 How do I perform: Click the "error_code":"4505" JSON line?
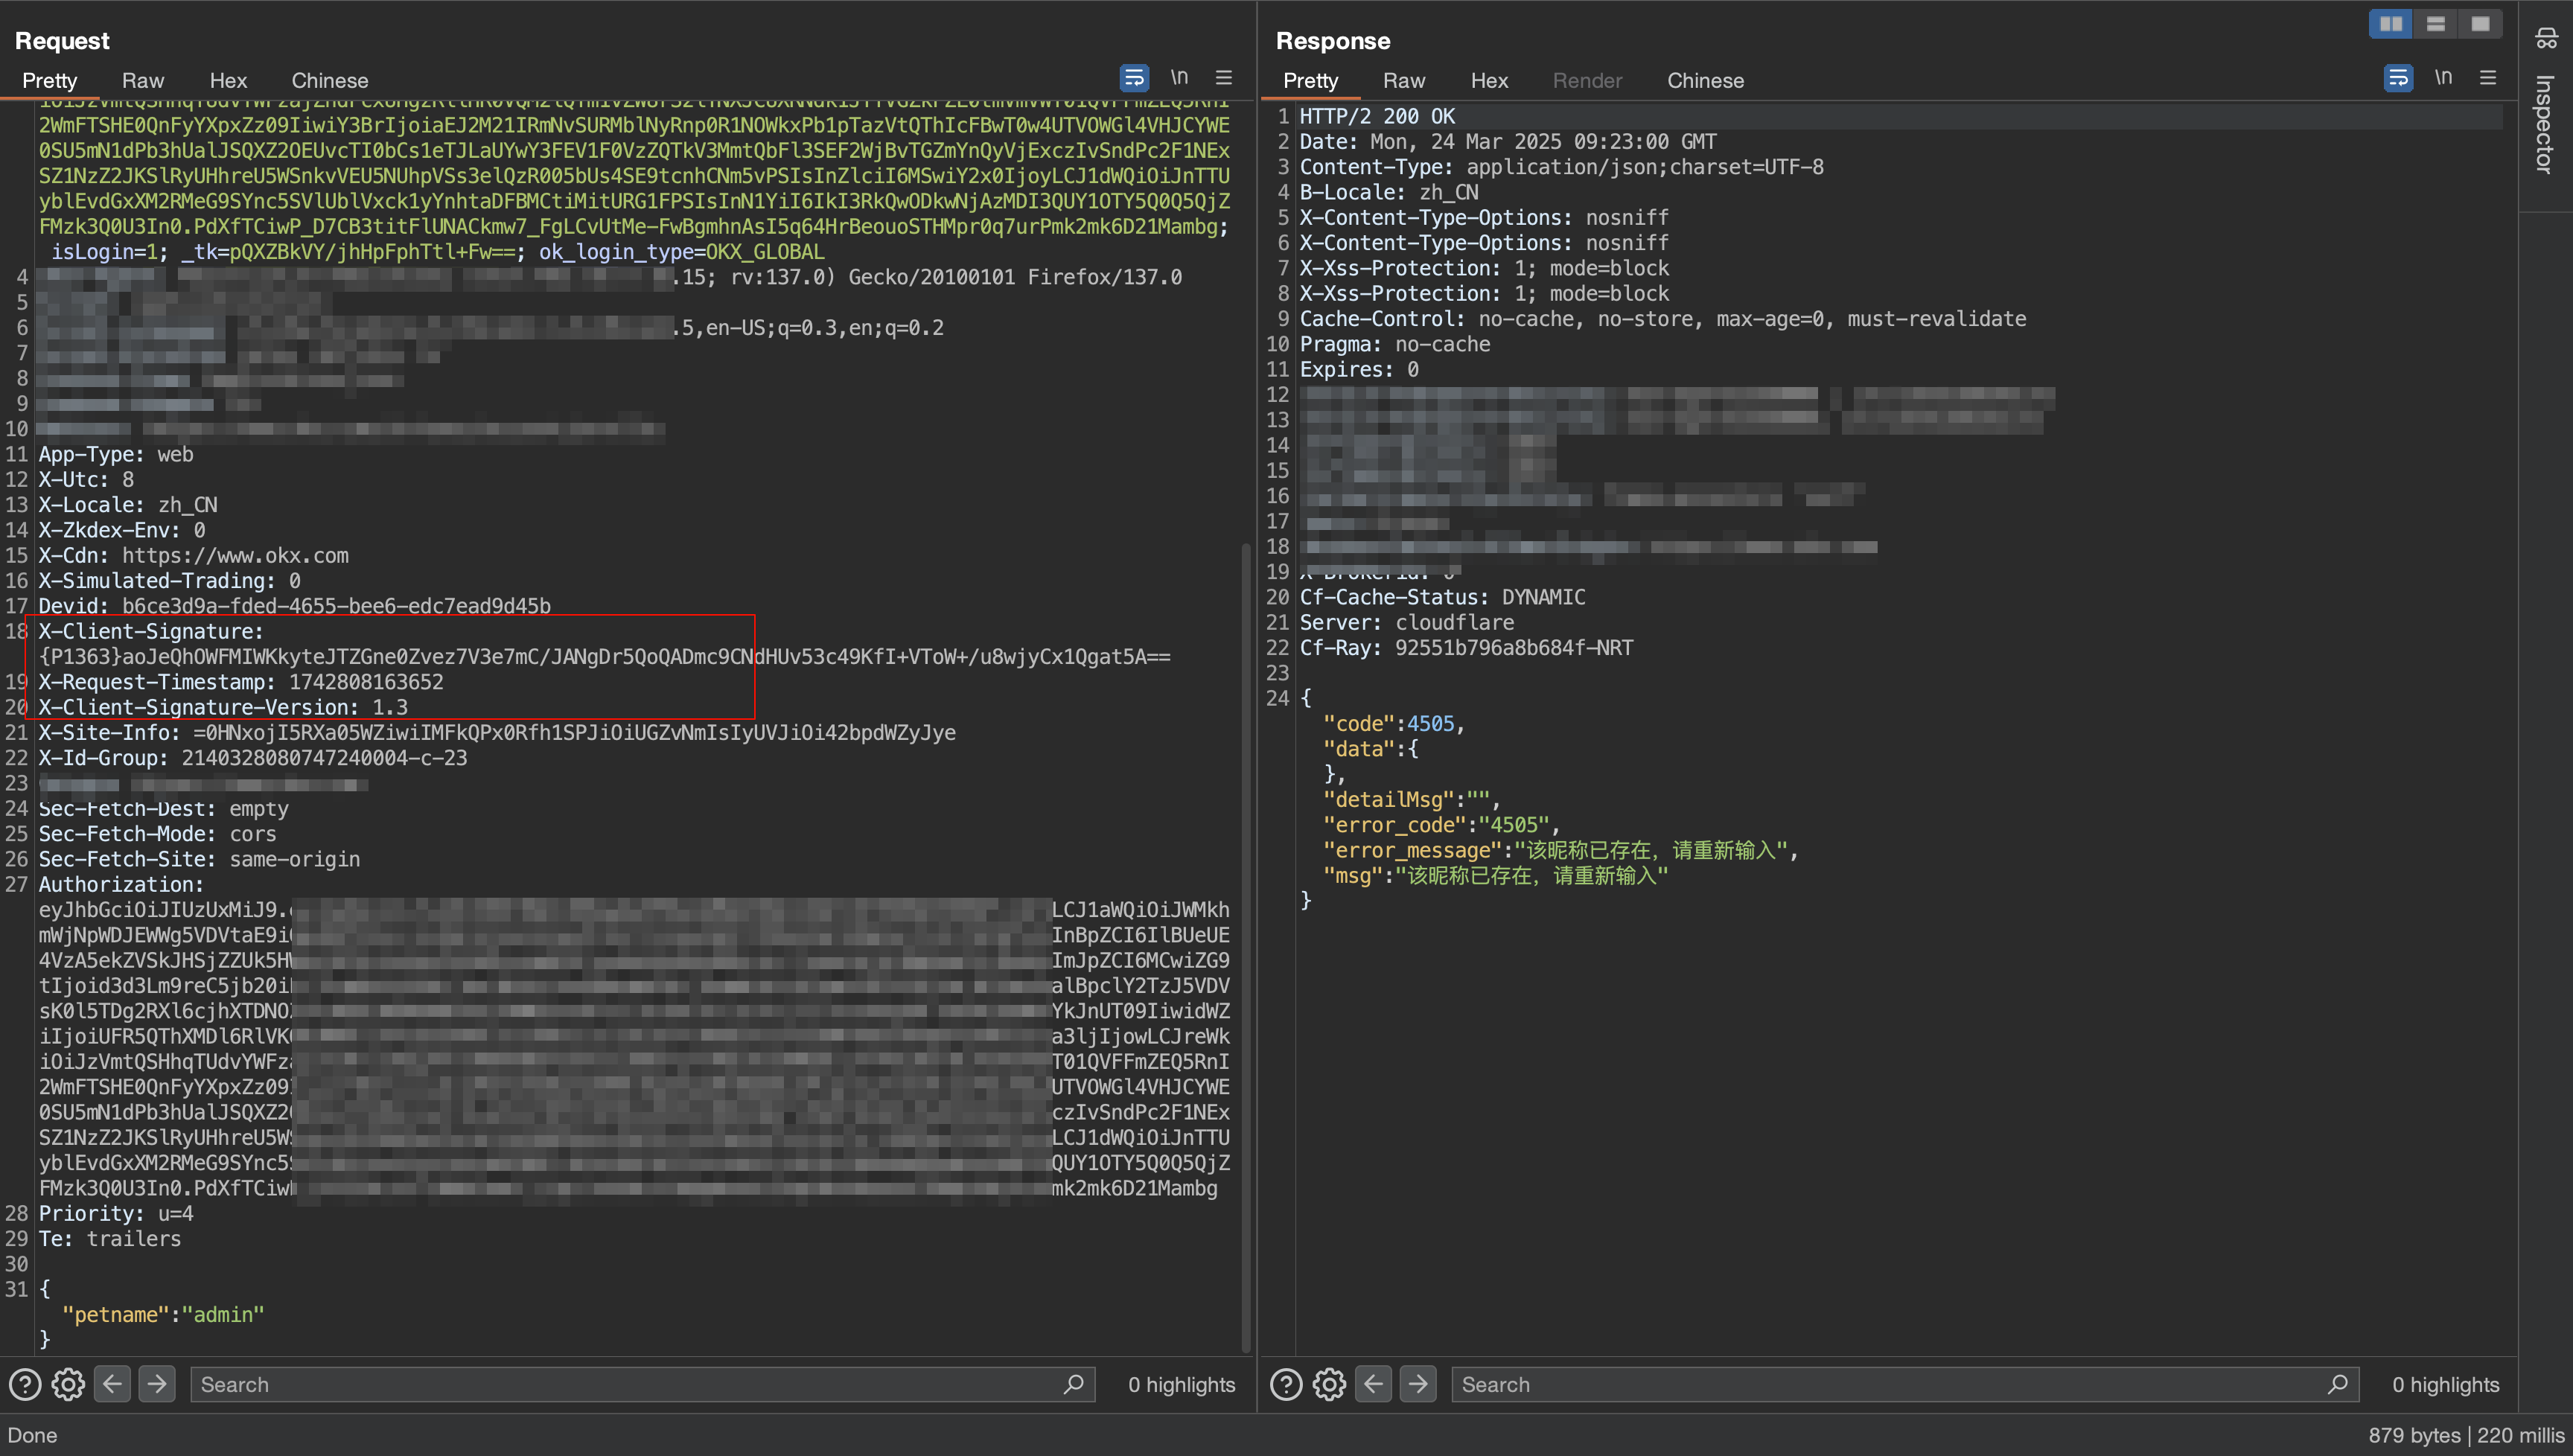(1441, 825)
